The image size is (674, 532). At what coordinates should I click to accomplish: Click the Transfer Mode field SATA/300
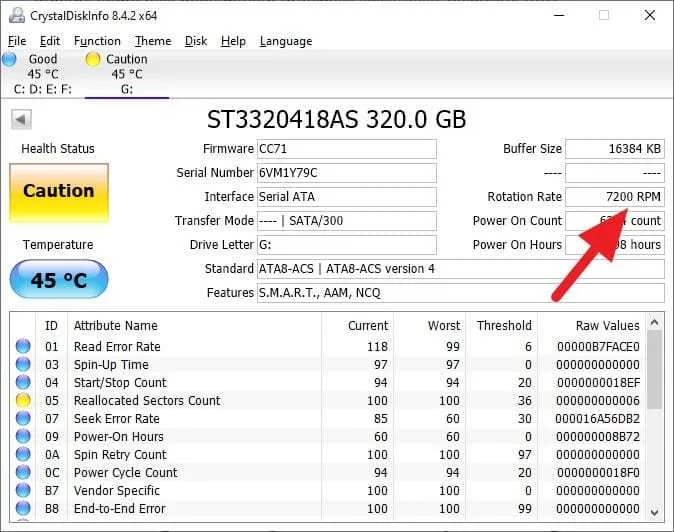[x=346, y=221]
